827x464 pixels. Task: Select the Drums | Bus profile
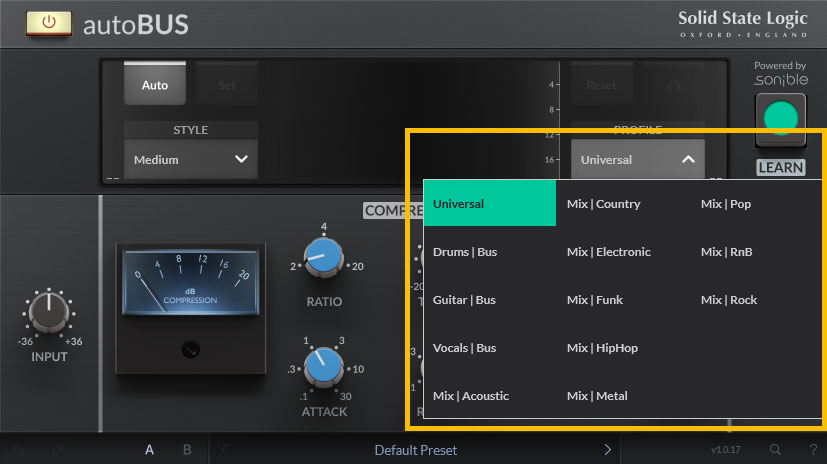pos(465,252)
